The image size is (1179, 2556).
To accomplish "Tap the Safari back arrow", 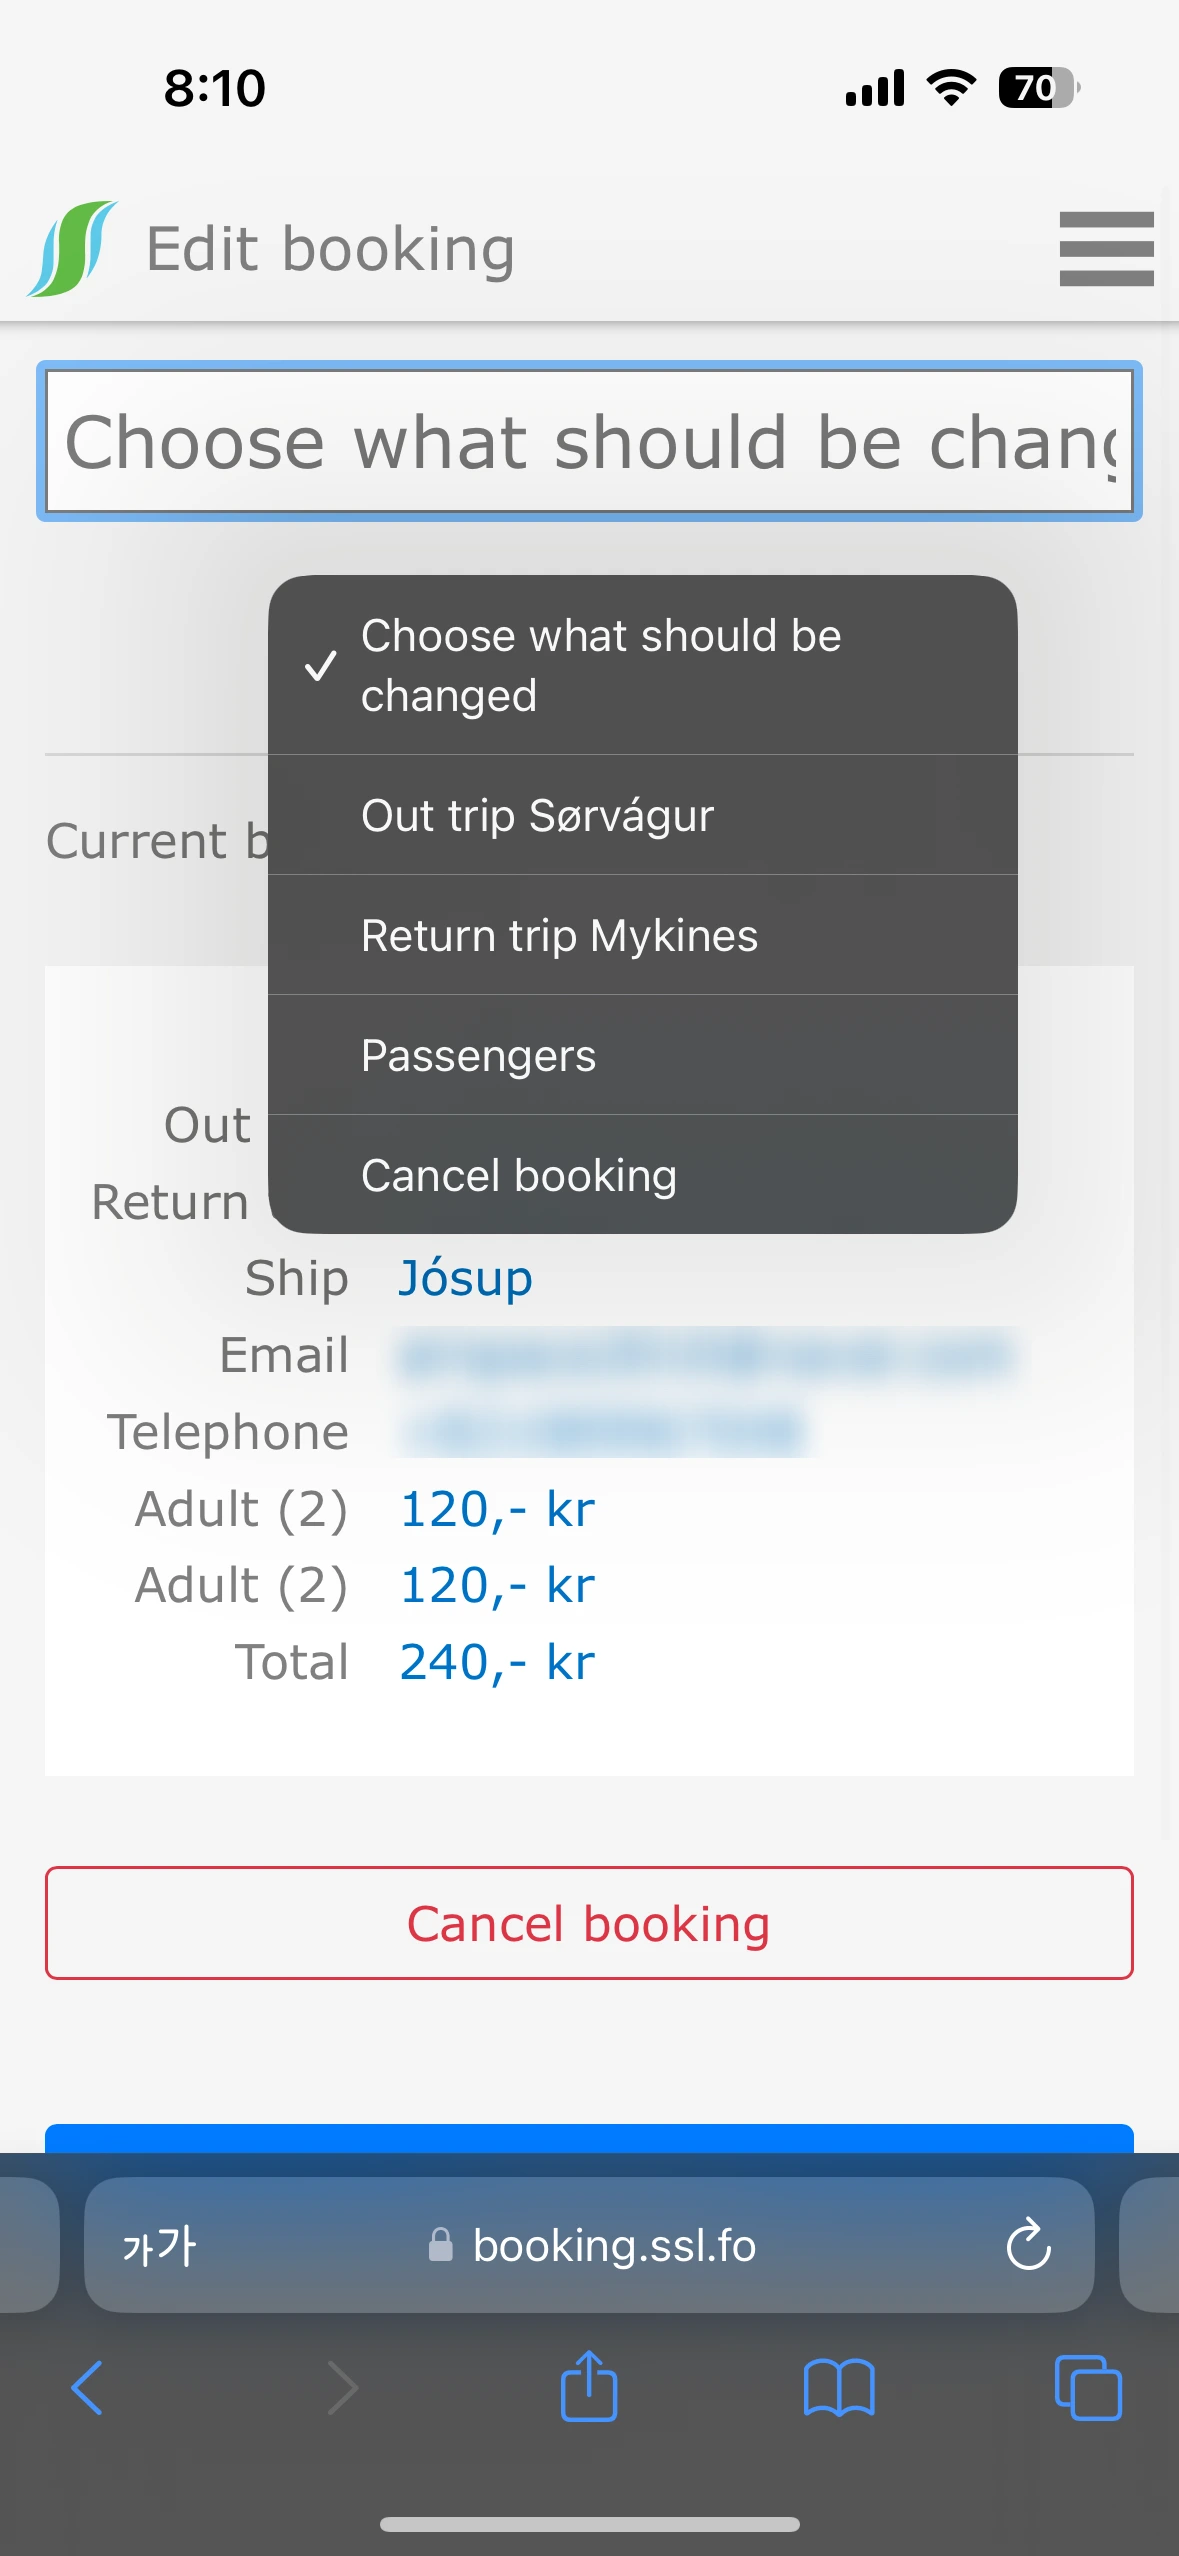I will 88,2387.
